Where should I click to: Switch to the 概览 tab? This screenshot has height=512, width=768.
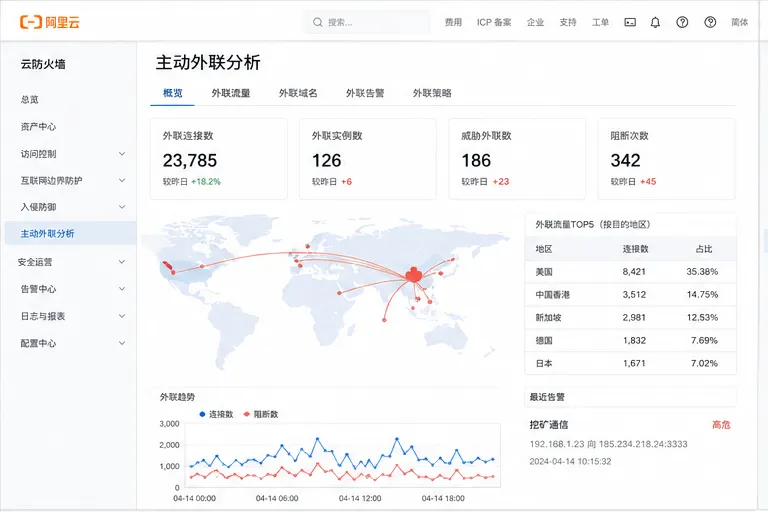tap(172, 93)
